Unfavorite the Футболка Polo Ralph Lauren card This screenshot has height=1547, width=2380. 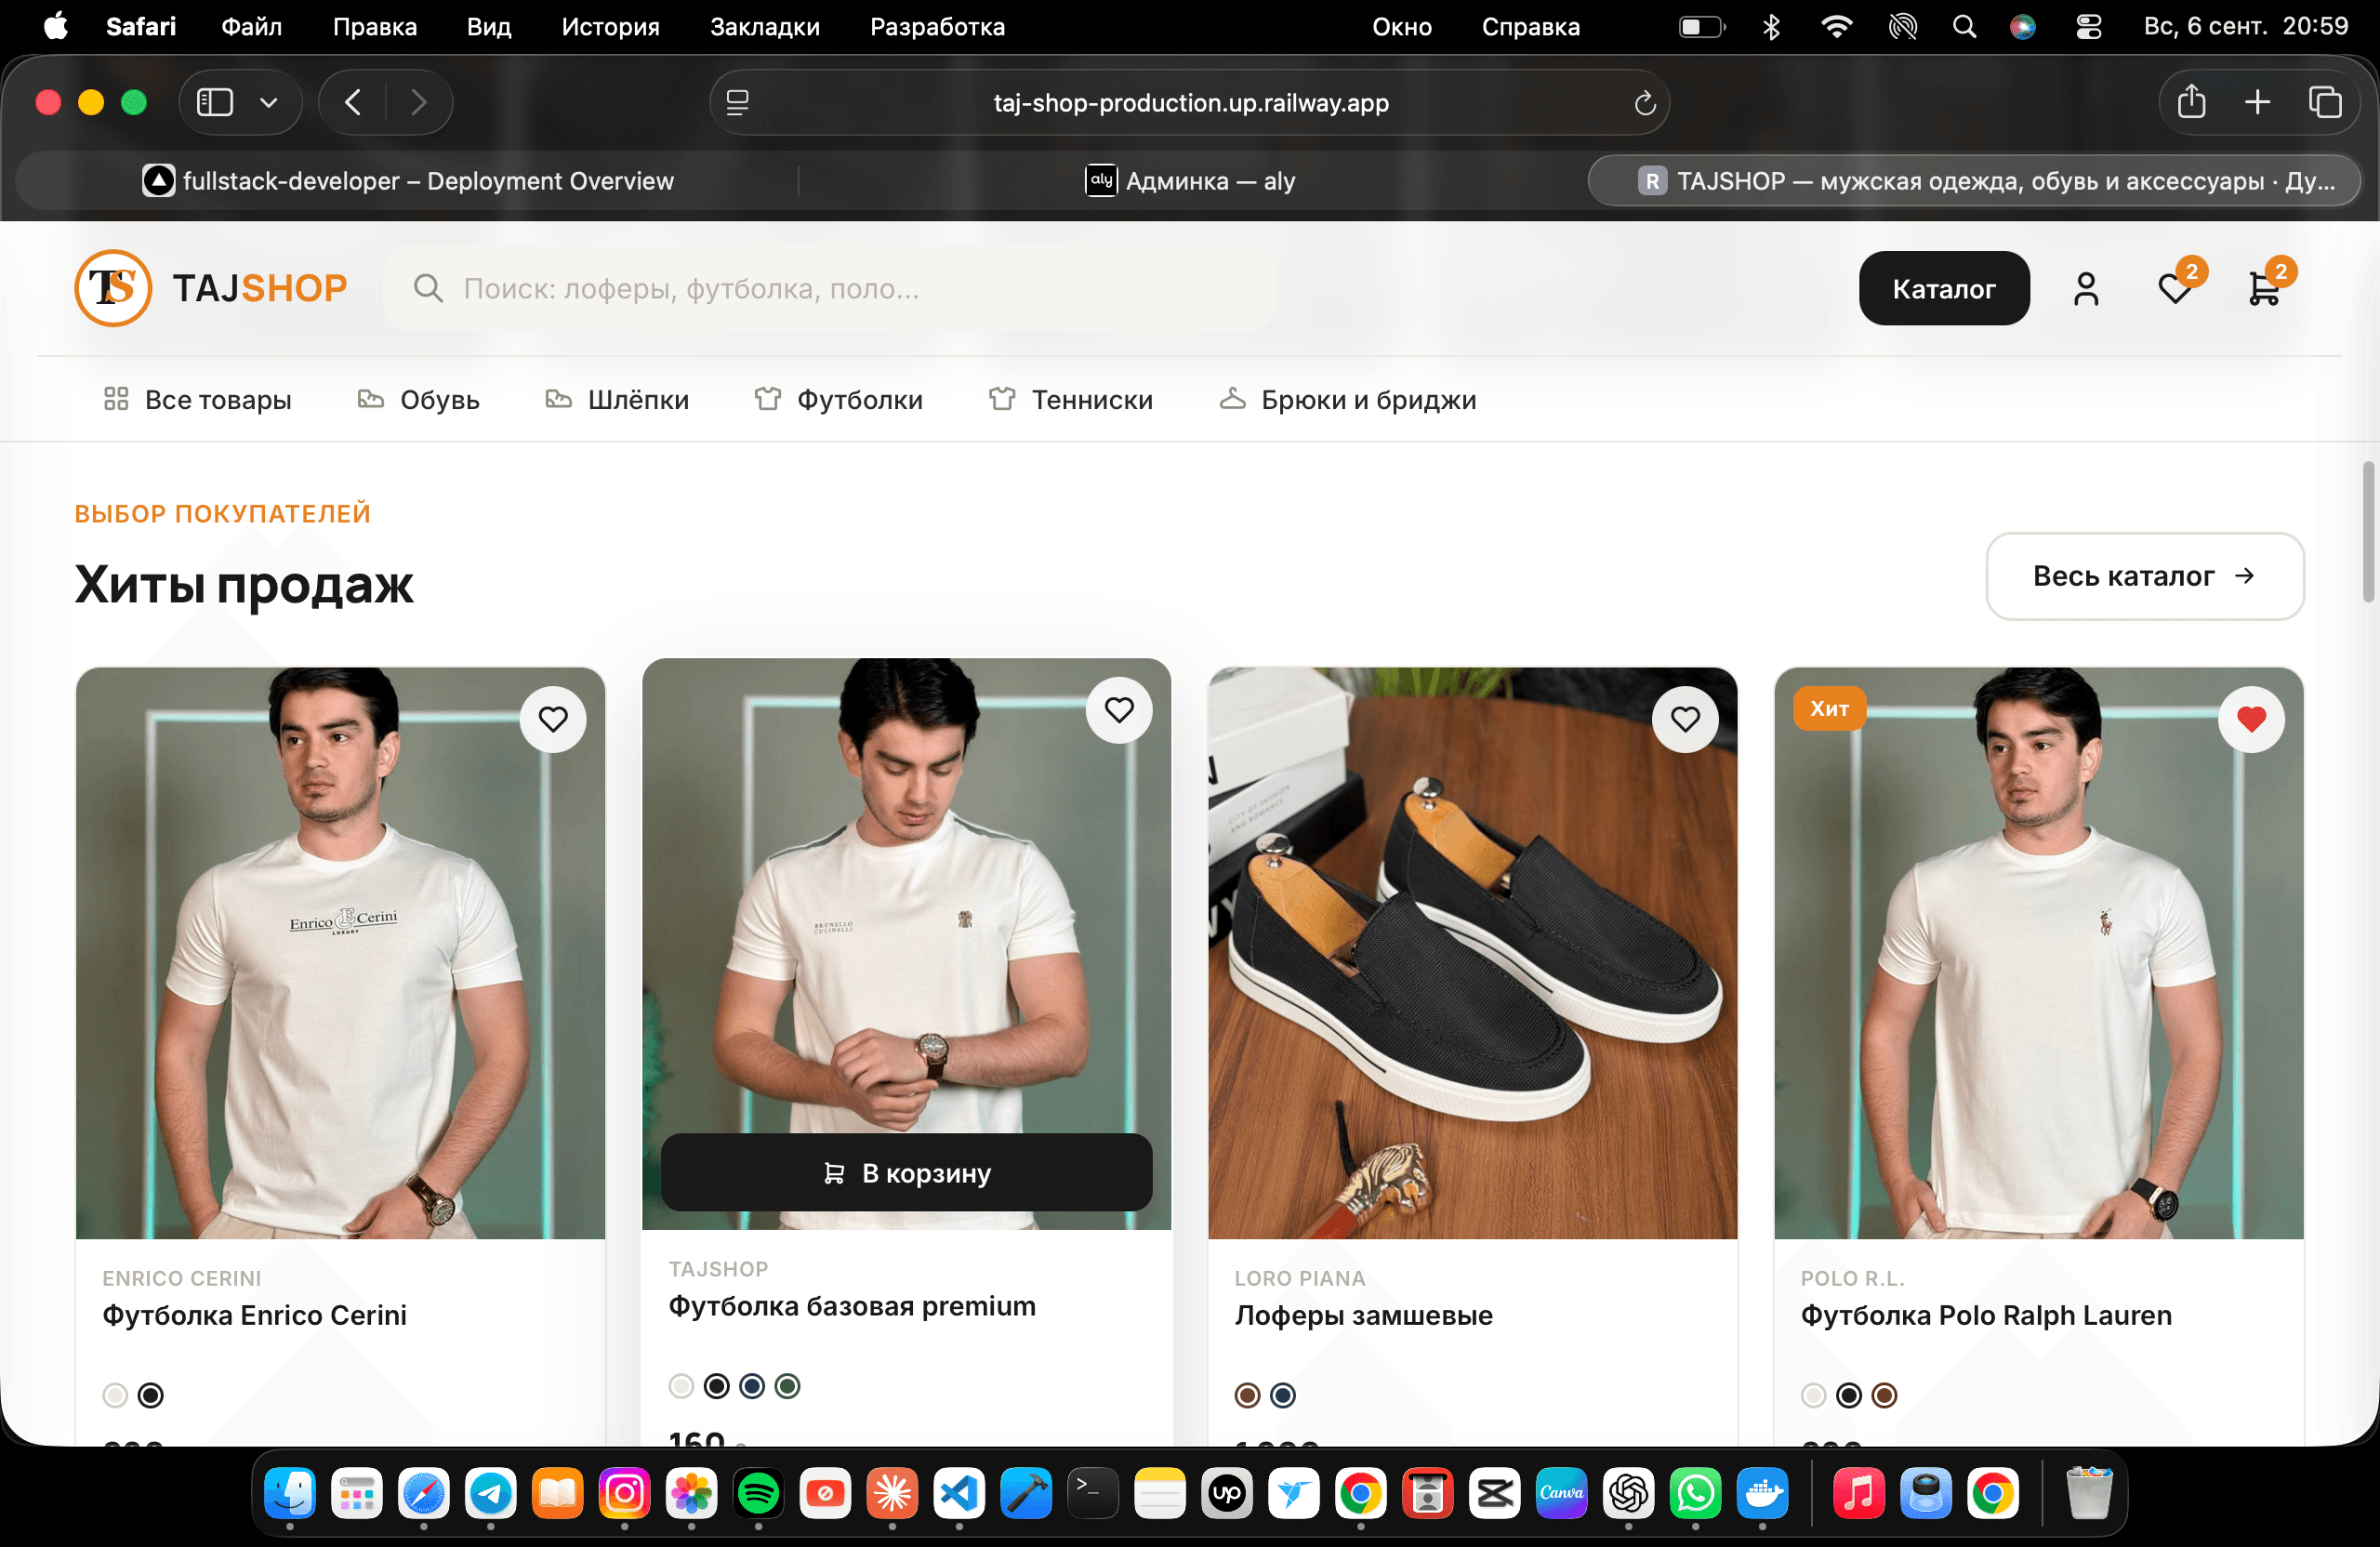(2251, 719)
